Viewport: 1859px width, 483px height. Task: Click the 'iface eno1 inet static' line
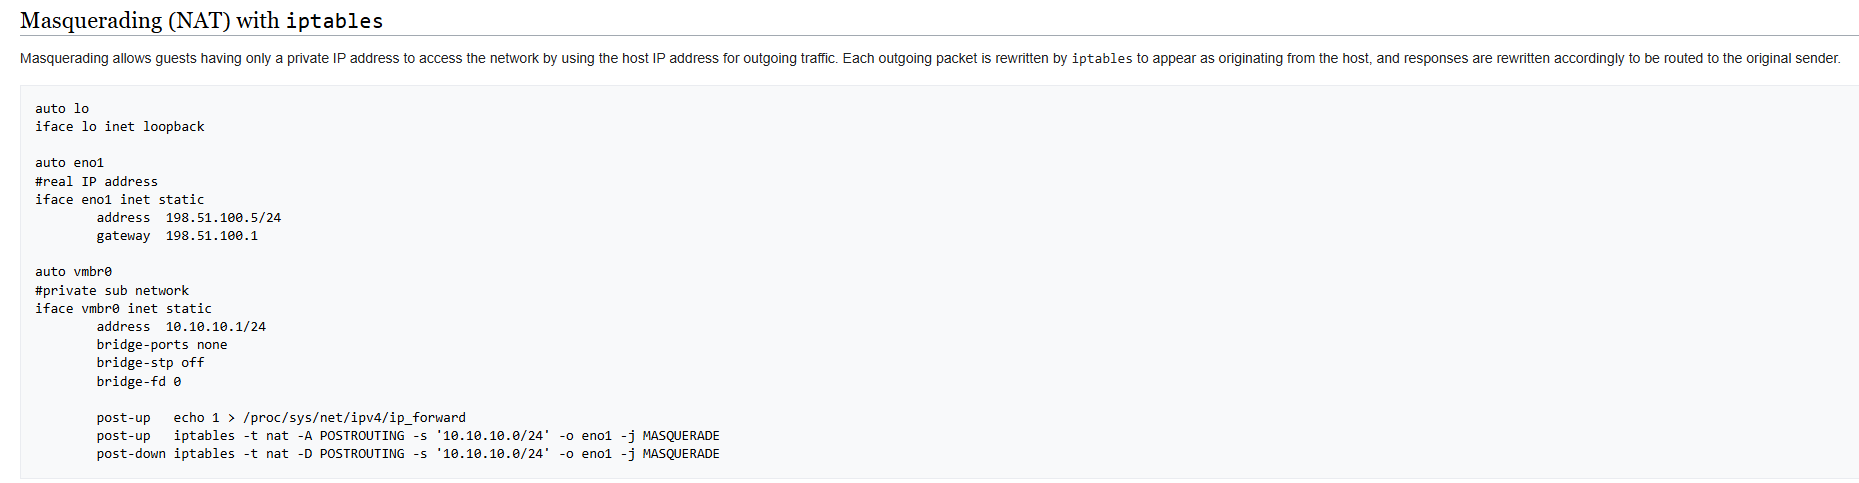tap(119, 200)
